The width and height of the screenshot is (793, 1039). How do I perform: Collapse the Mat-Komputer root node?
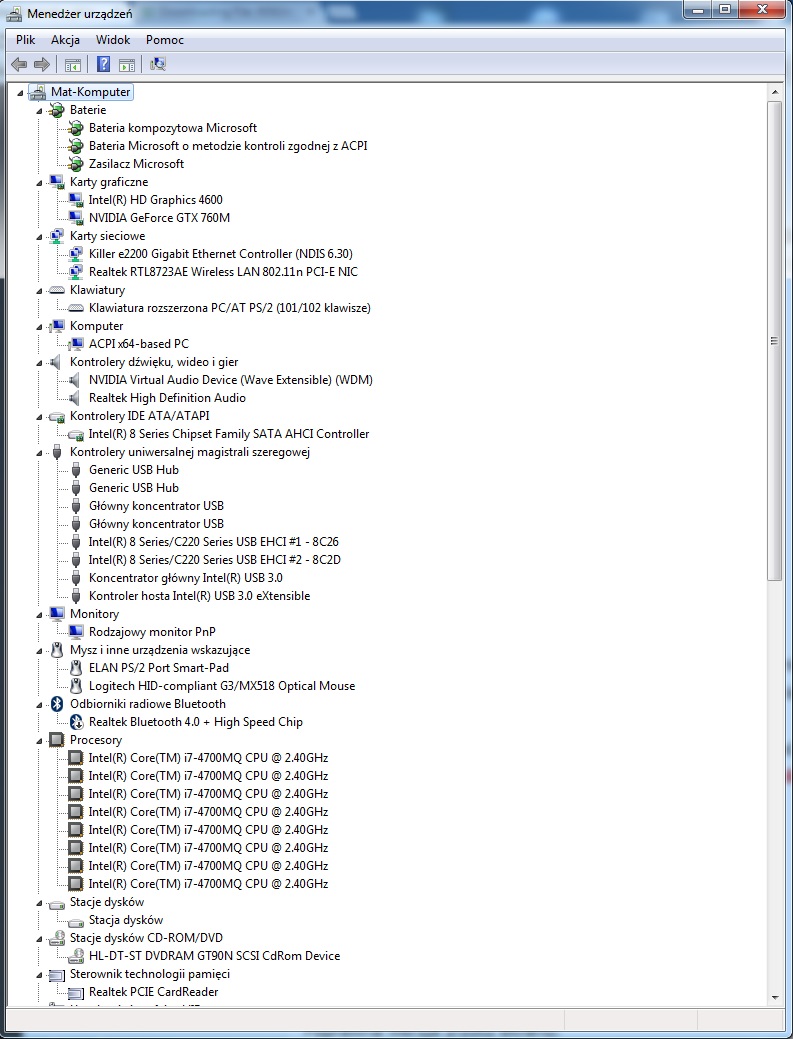click(x=21, y=93)
